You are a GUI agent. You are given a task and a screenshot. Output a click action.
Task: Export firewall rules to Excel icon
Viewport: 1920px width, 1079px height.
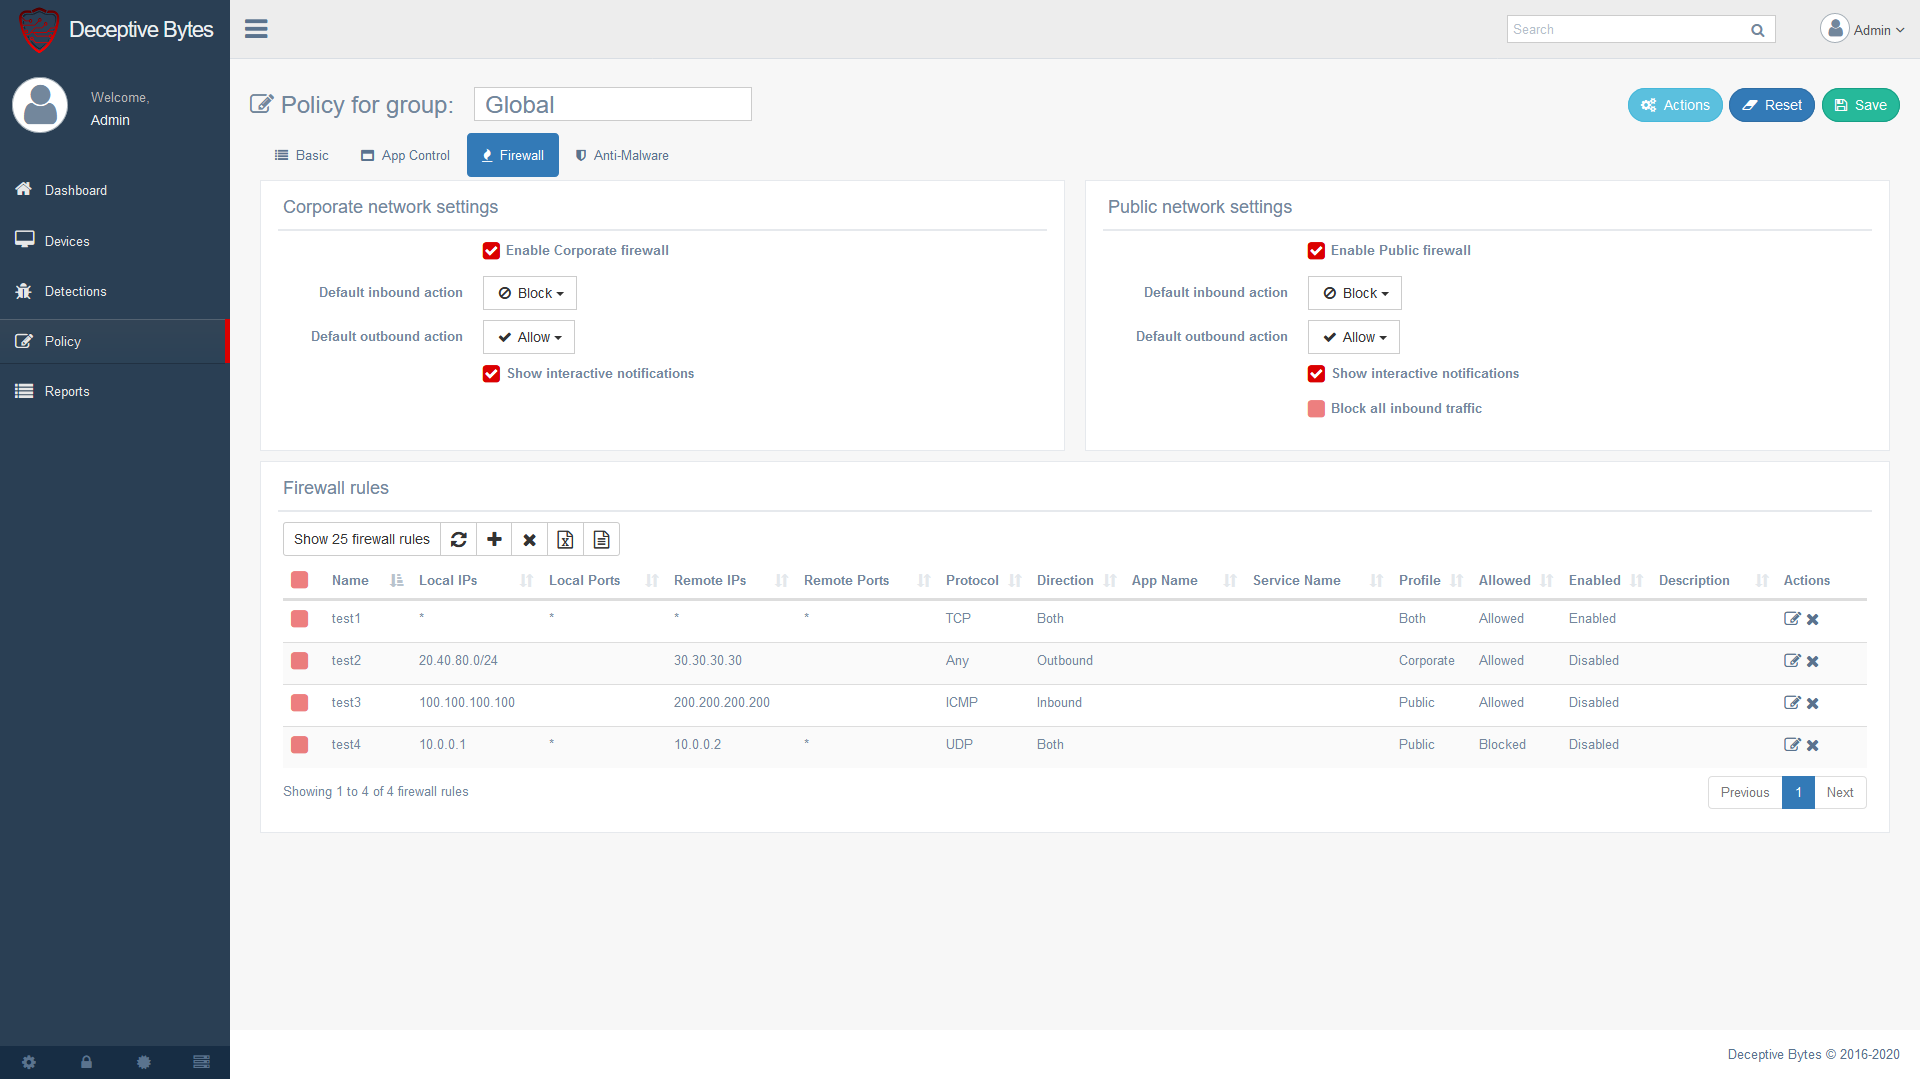[565, 540]
